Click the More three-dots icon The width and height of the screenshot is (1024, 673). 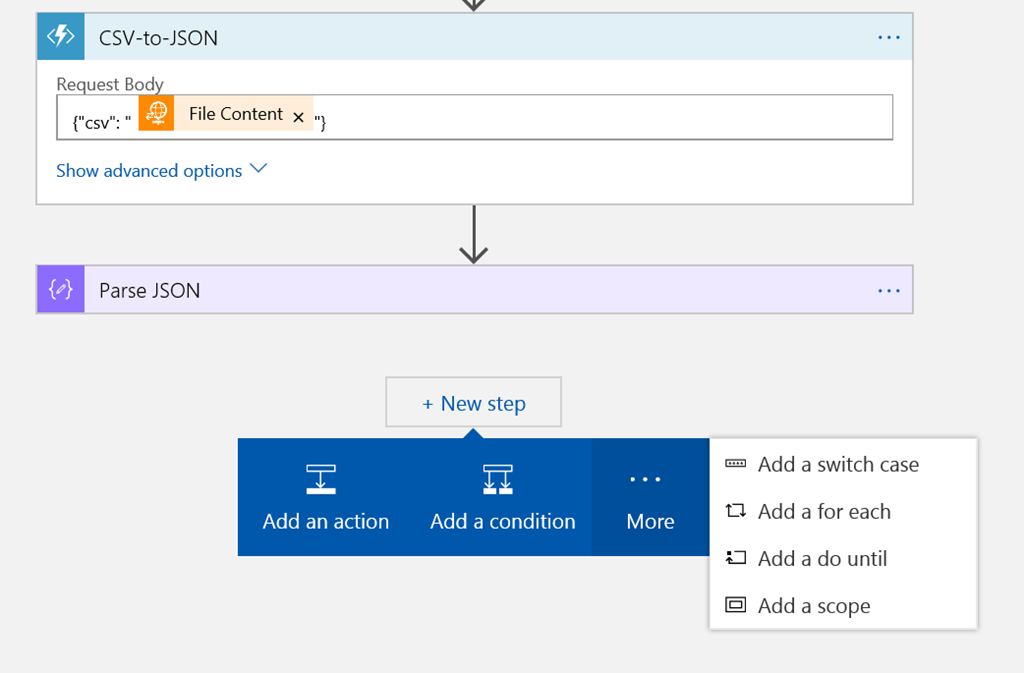tap(645, 480)
